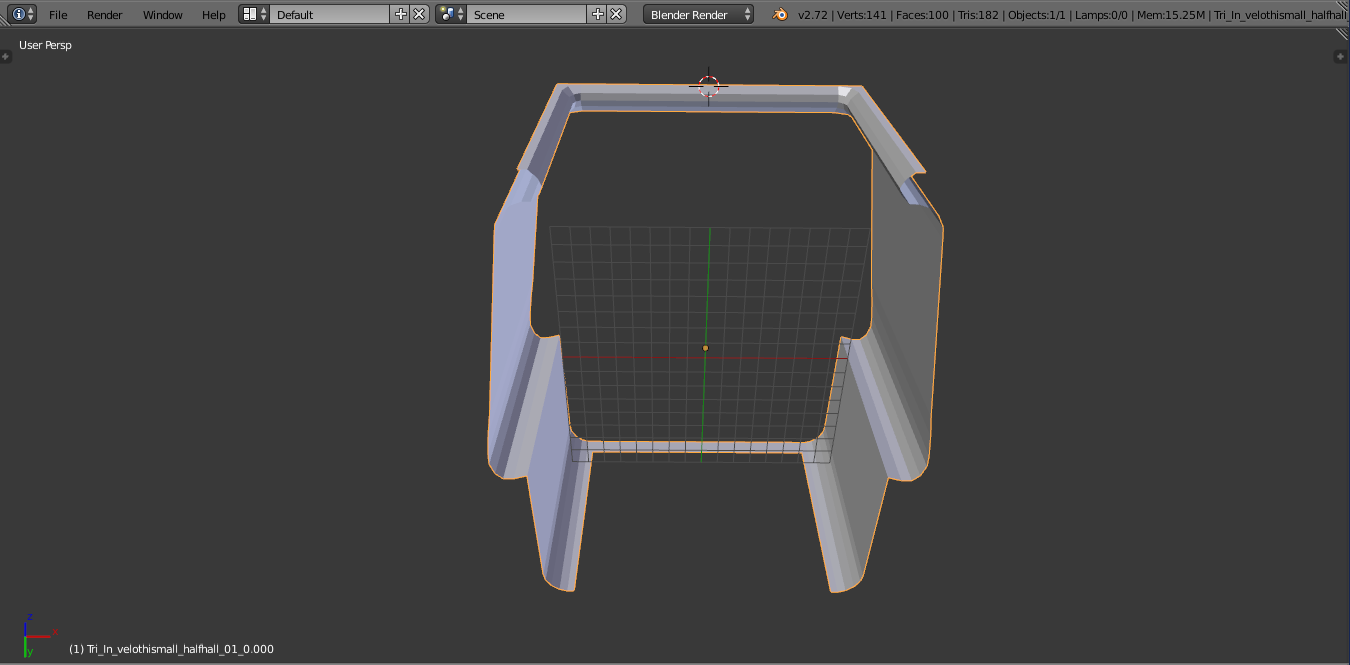1350x665 pixels.
Task: Click the Mem:15.25M statistic in the header
Action: (1170, 15)
